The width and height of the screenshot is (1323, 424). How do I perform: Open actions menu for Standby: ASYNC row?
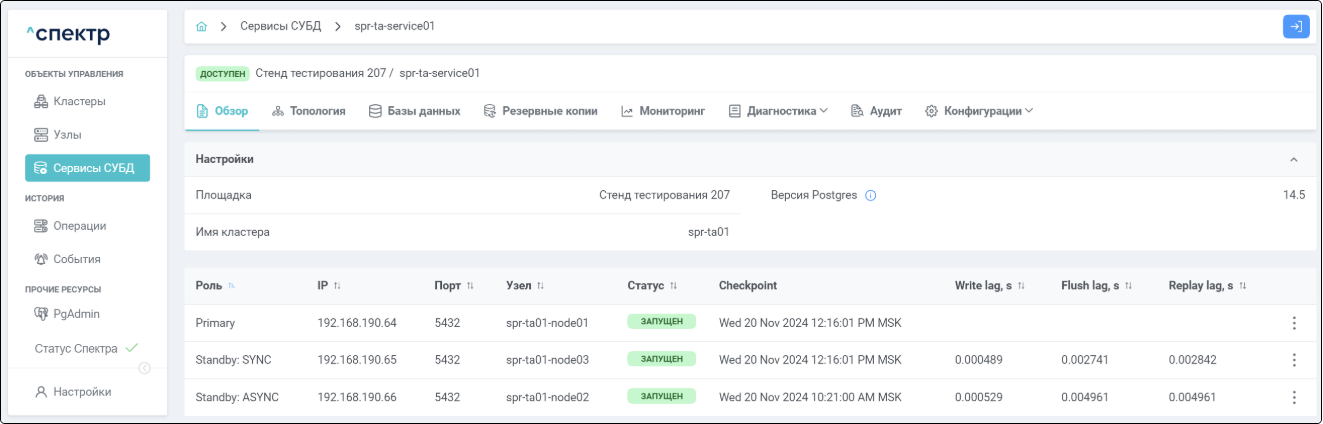[1294, 397]
